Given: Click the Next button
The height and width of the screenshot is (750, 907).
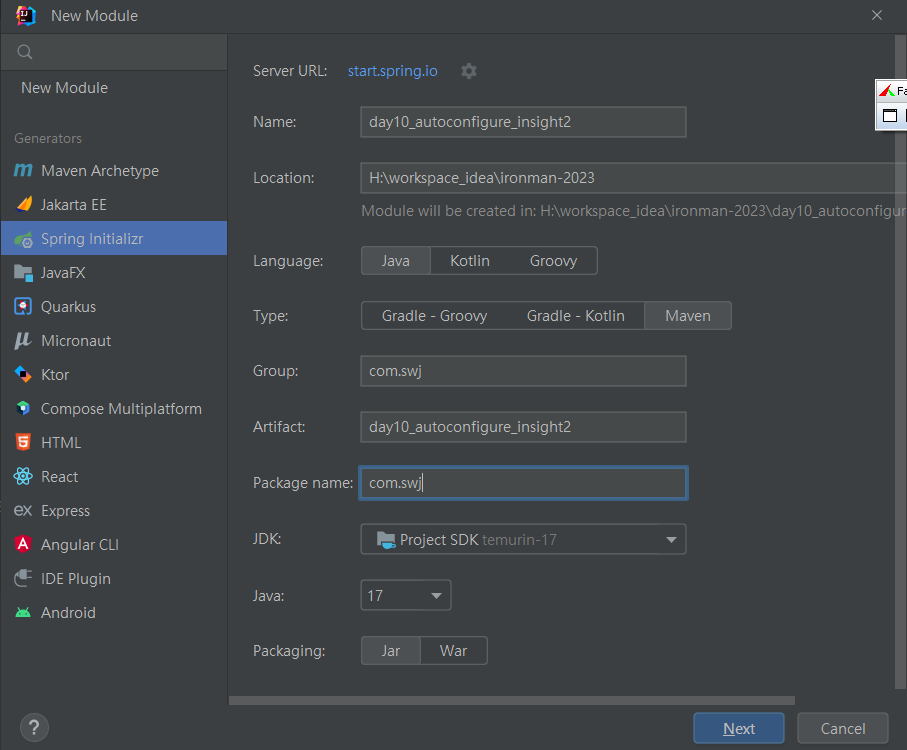Looking at the screenshot, I should click(x=739, y=728).
